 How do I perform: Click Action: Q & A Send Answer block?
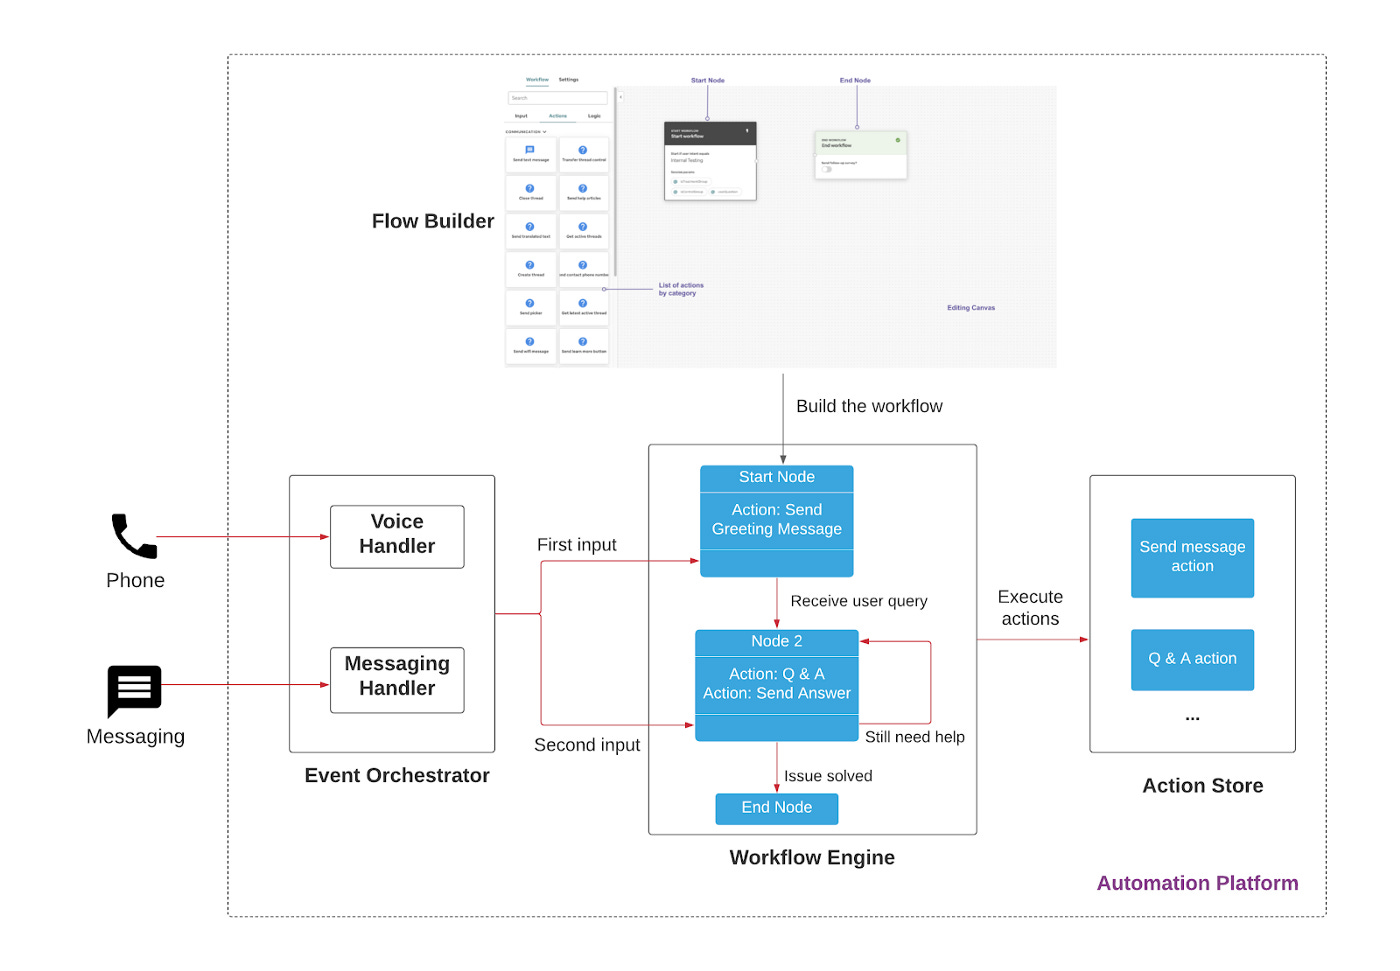click(x=777, y=684)
